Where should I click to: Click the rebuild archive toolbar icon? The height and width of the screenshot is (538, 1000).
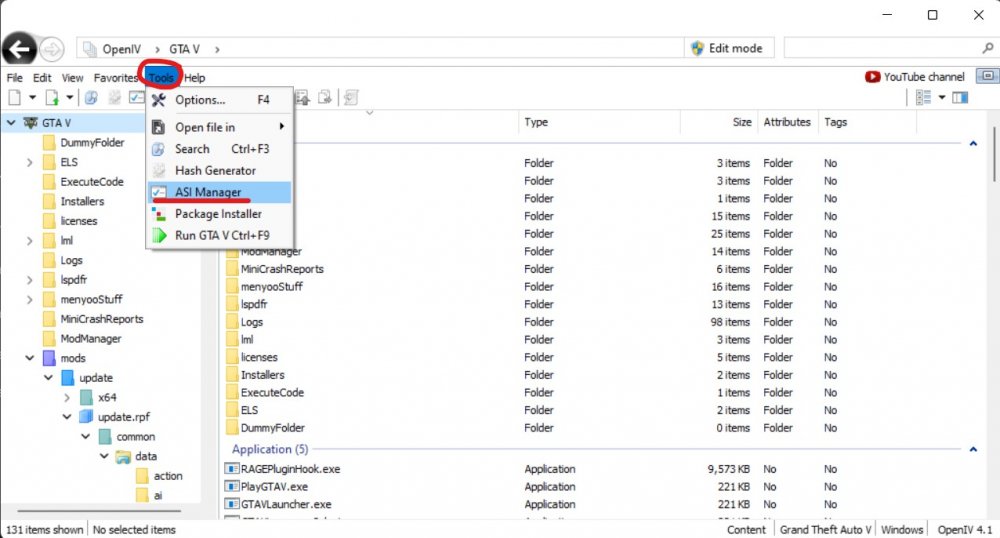[x=351, y=98]
